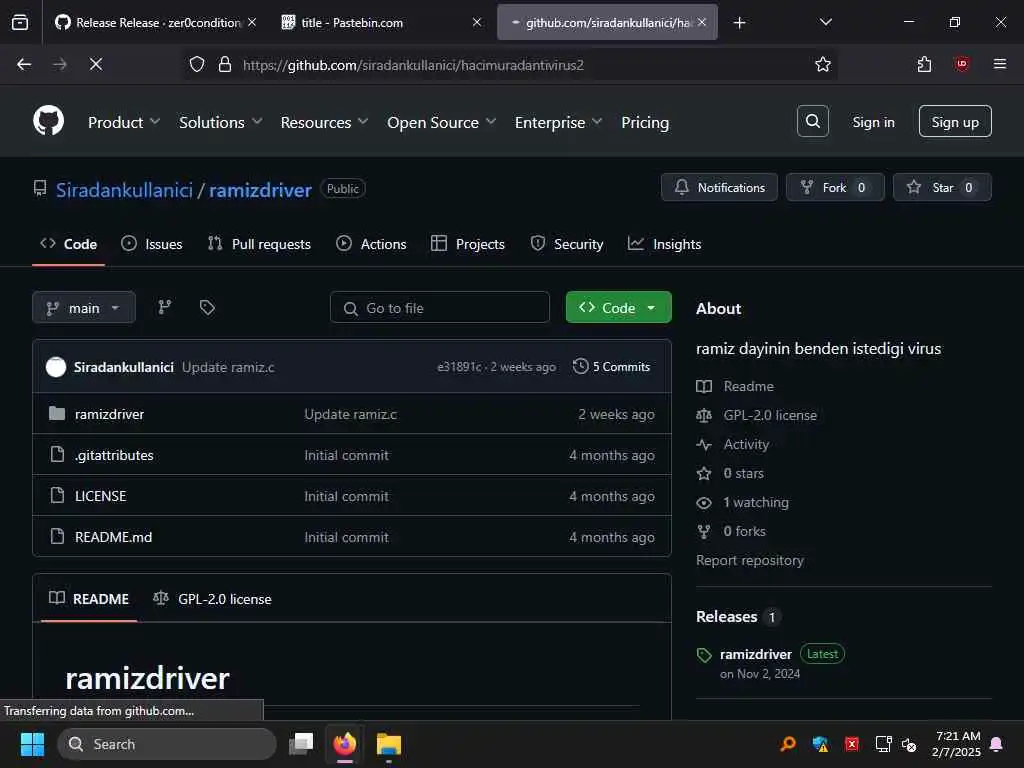Select the README tab
1024x768 pixels.
(x=89, y=598)
